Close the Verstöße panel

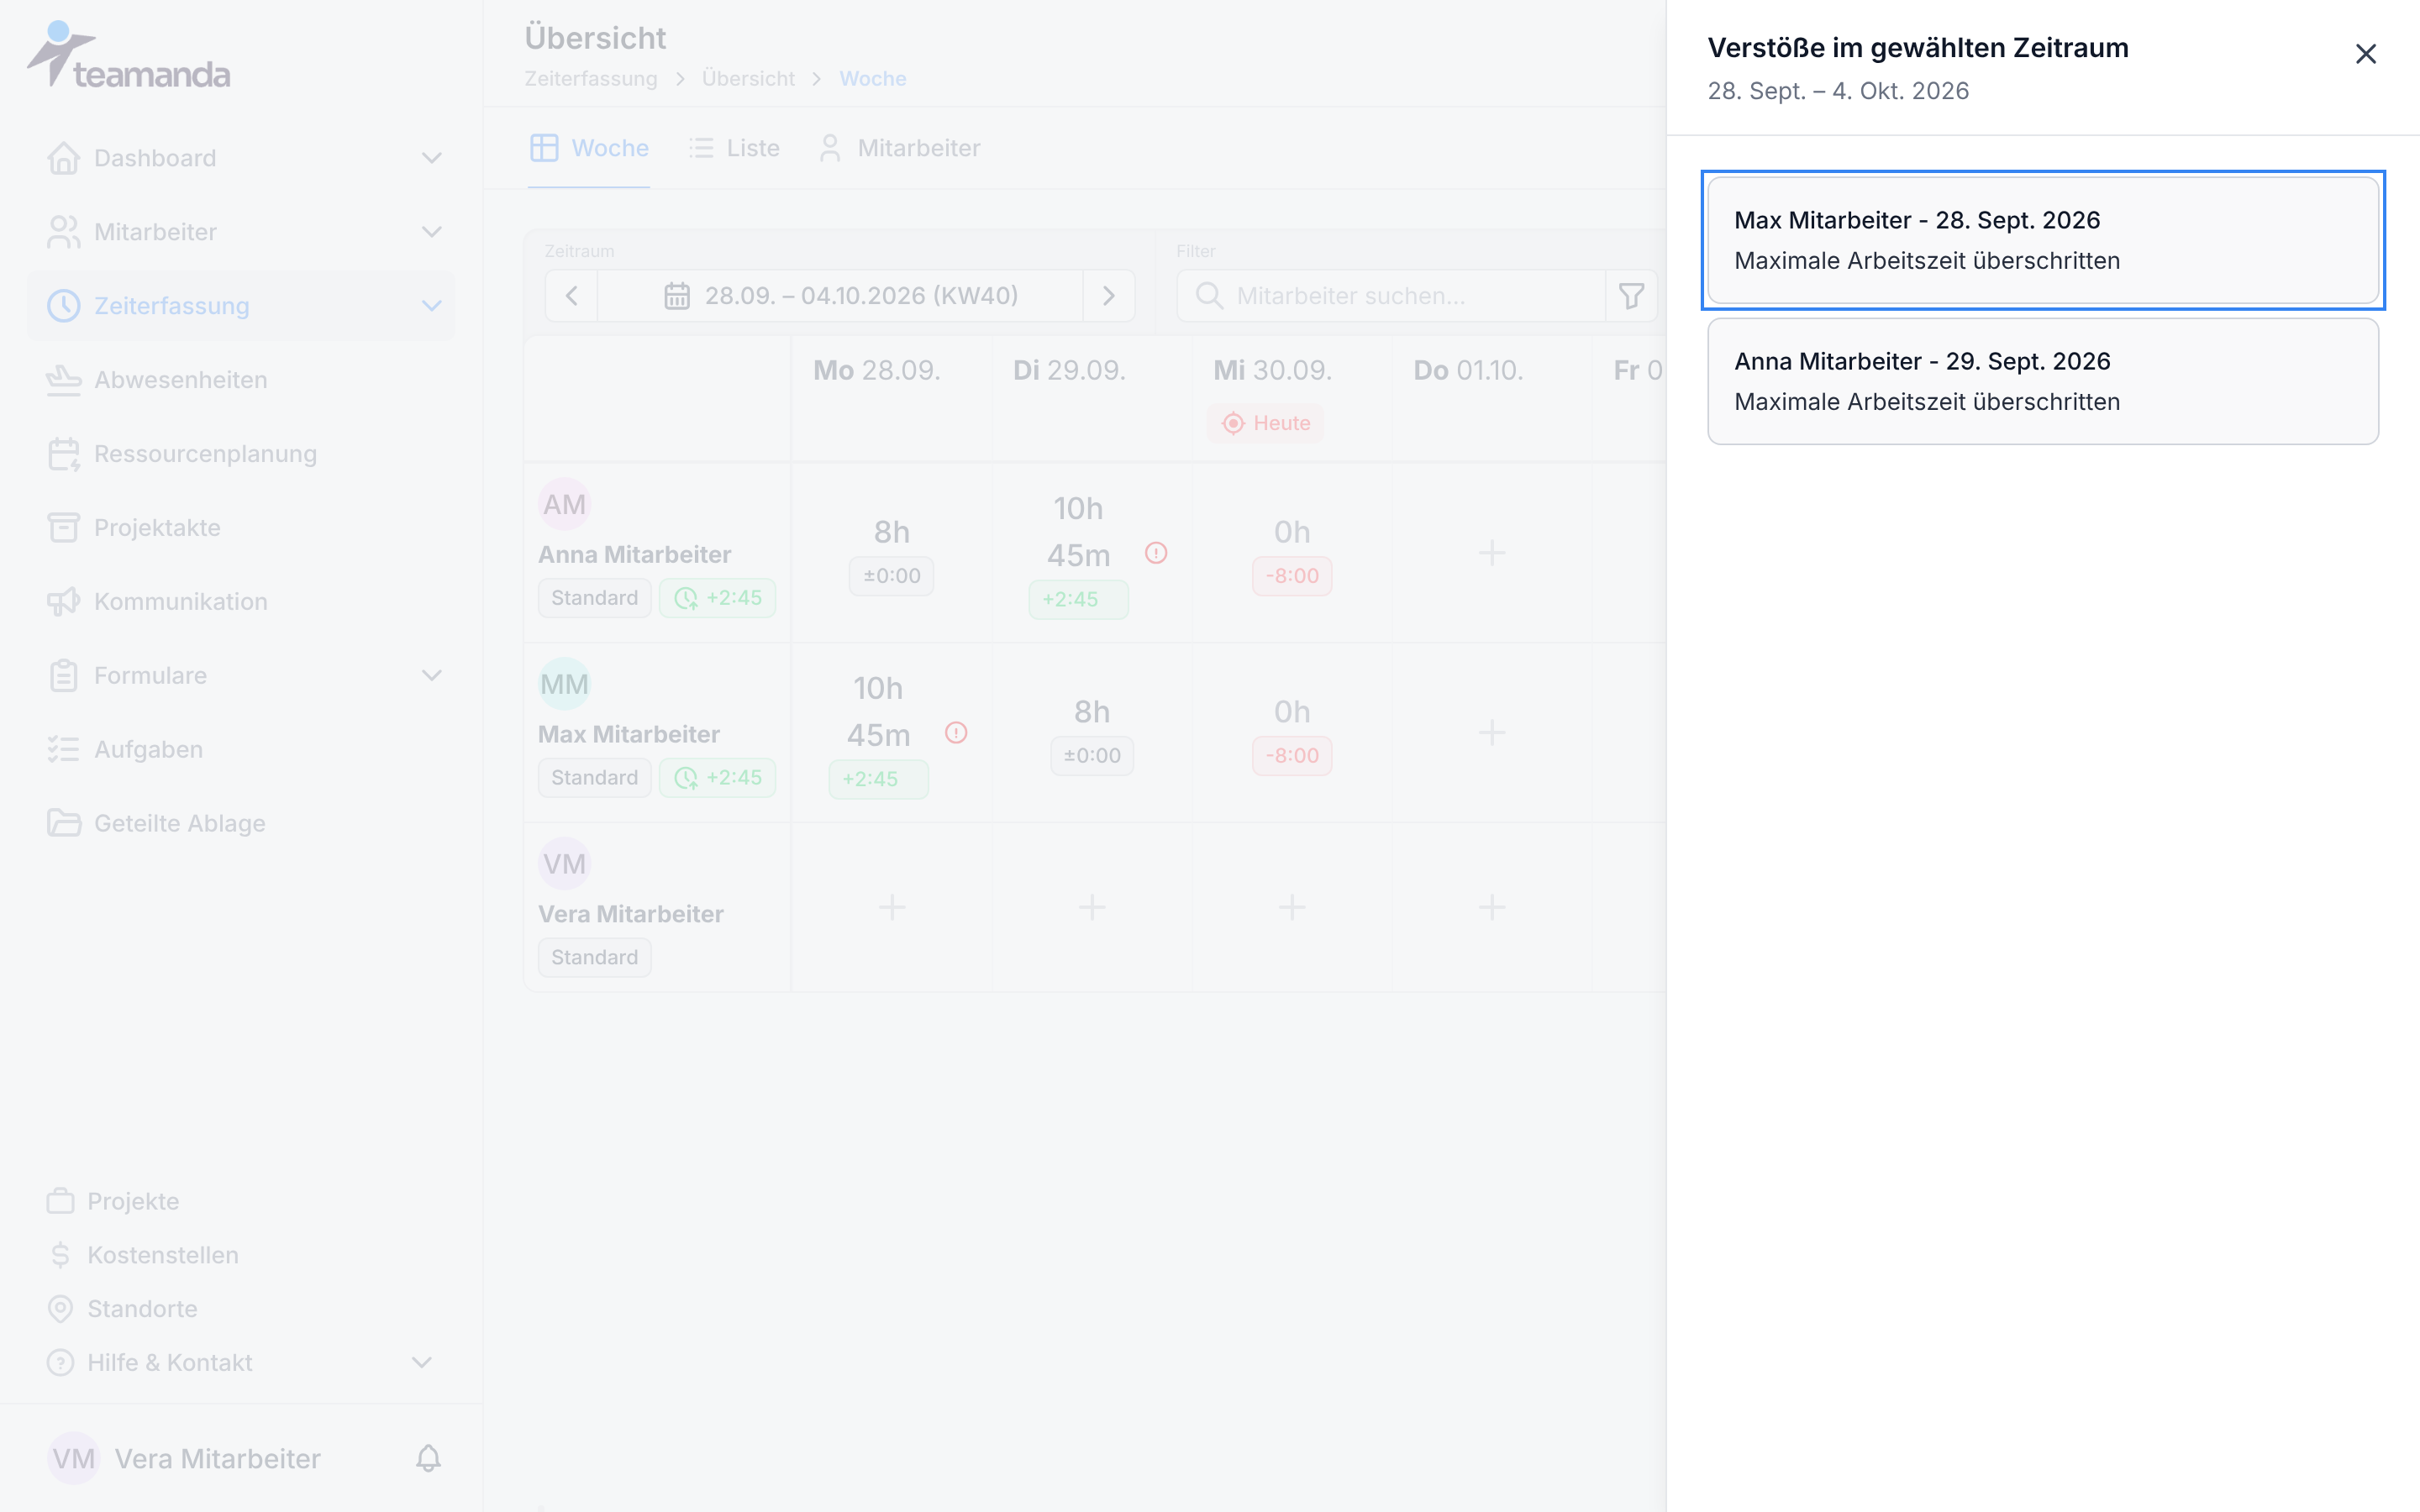[2365, 54]
